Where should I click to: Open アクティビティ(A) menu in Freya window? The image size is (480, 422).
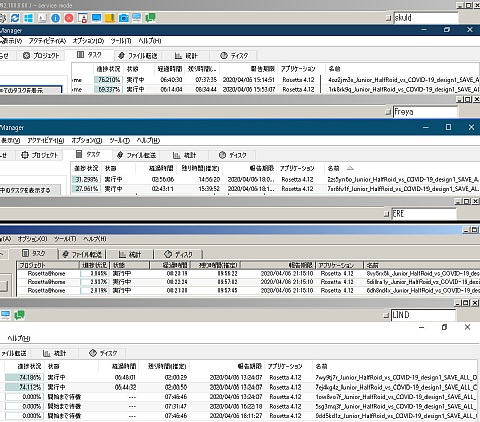(46, 141)
